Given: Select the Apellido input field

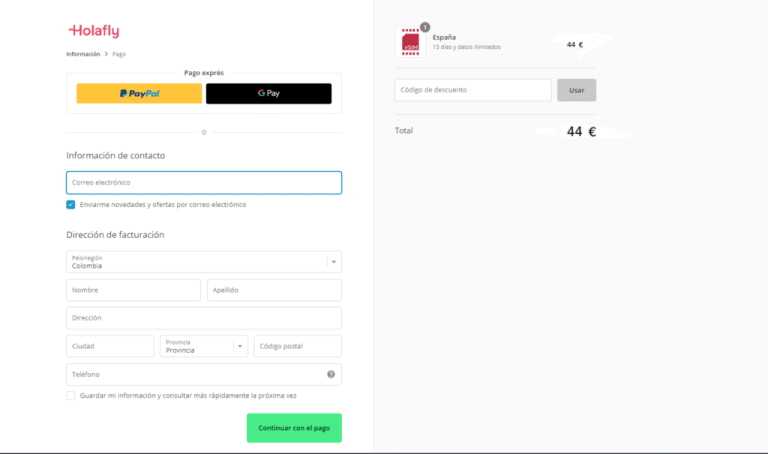Looking at the screenshot, I should click(274, 290).
